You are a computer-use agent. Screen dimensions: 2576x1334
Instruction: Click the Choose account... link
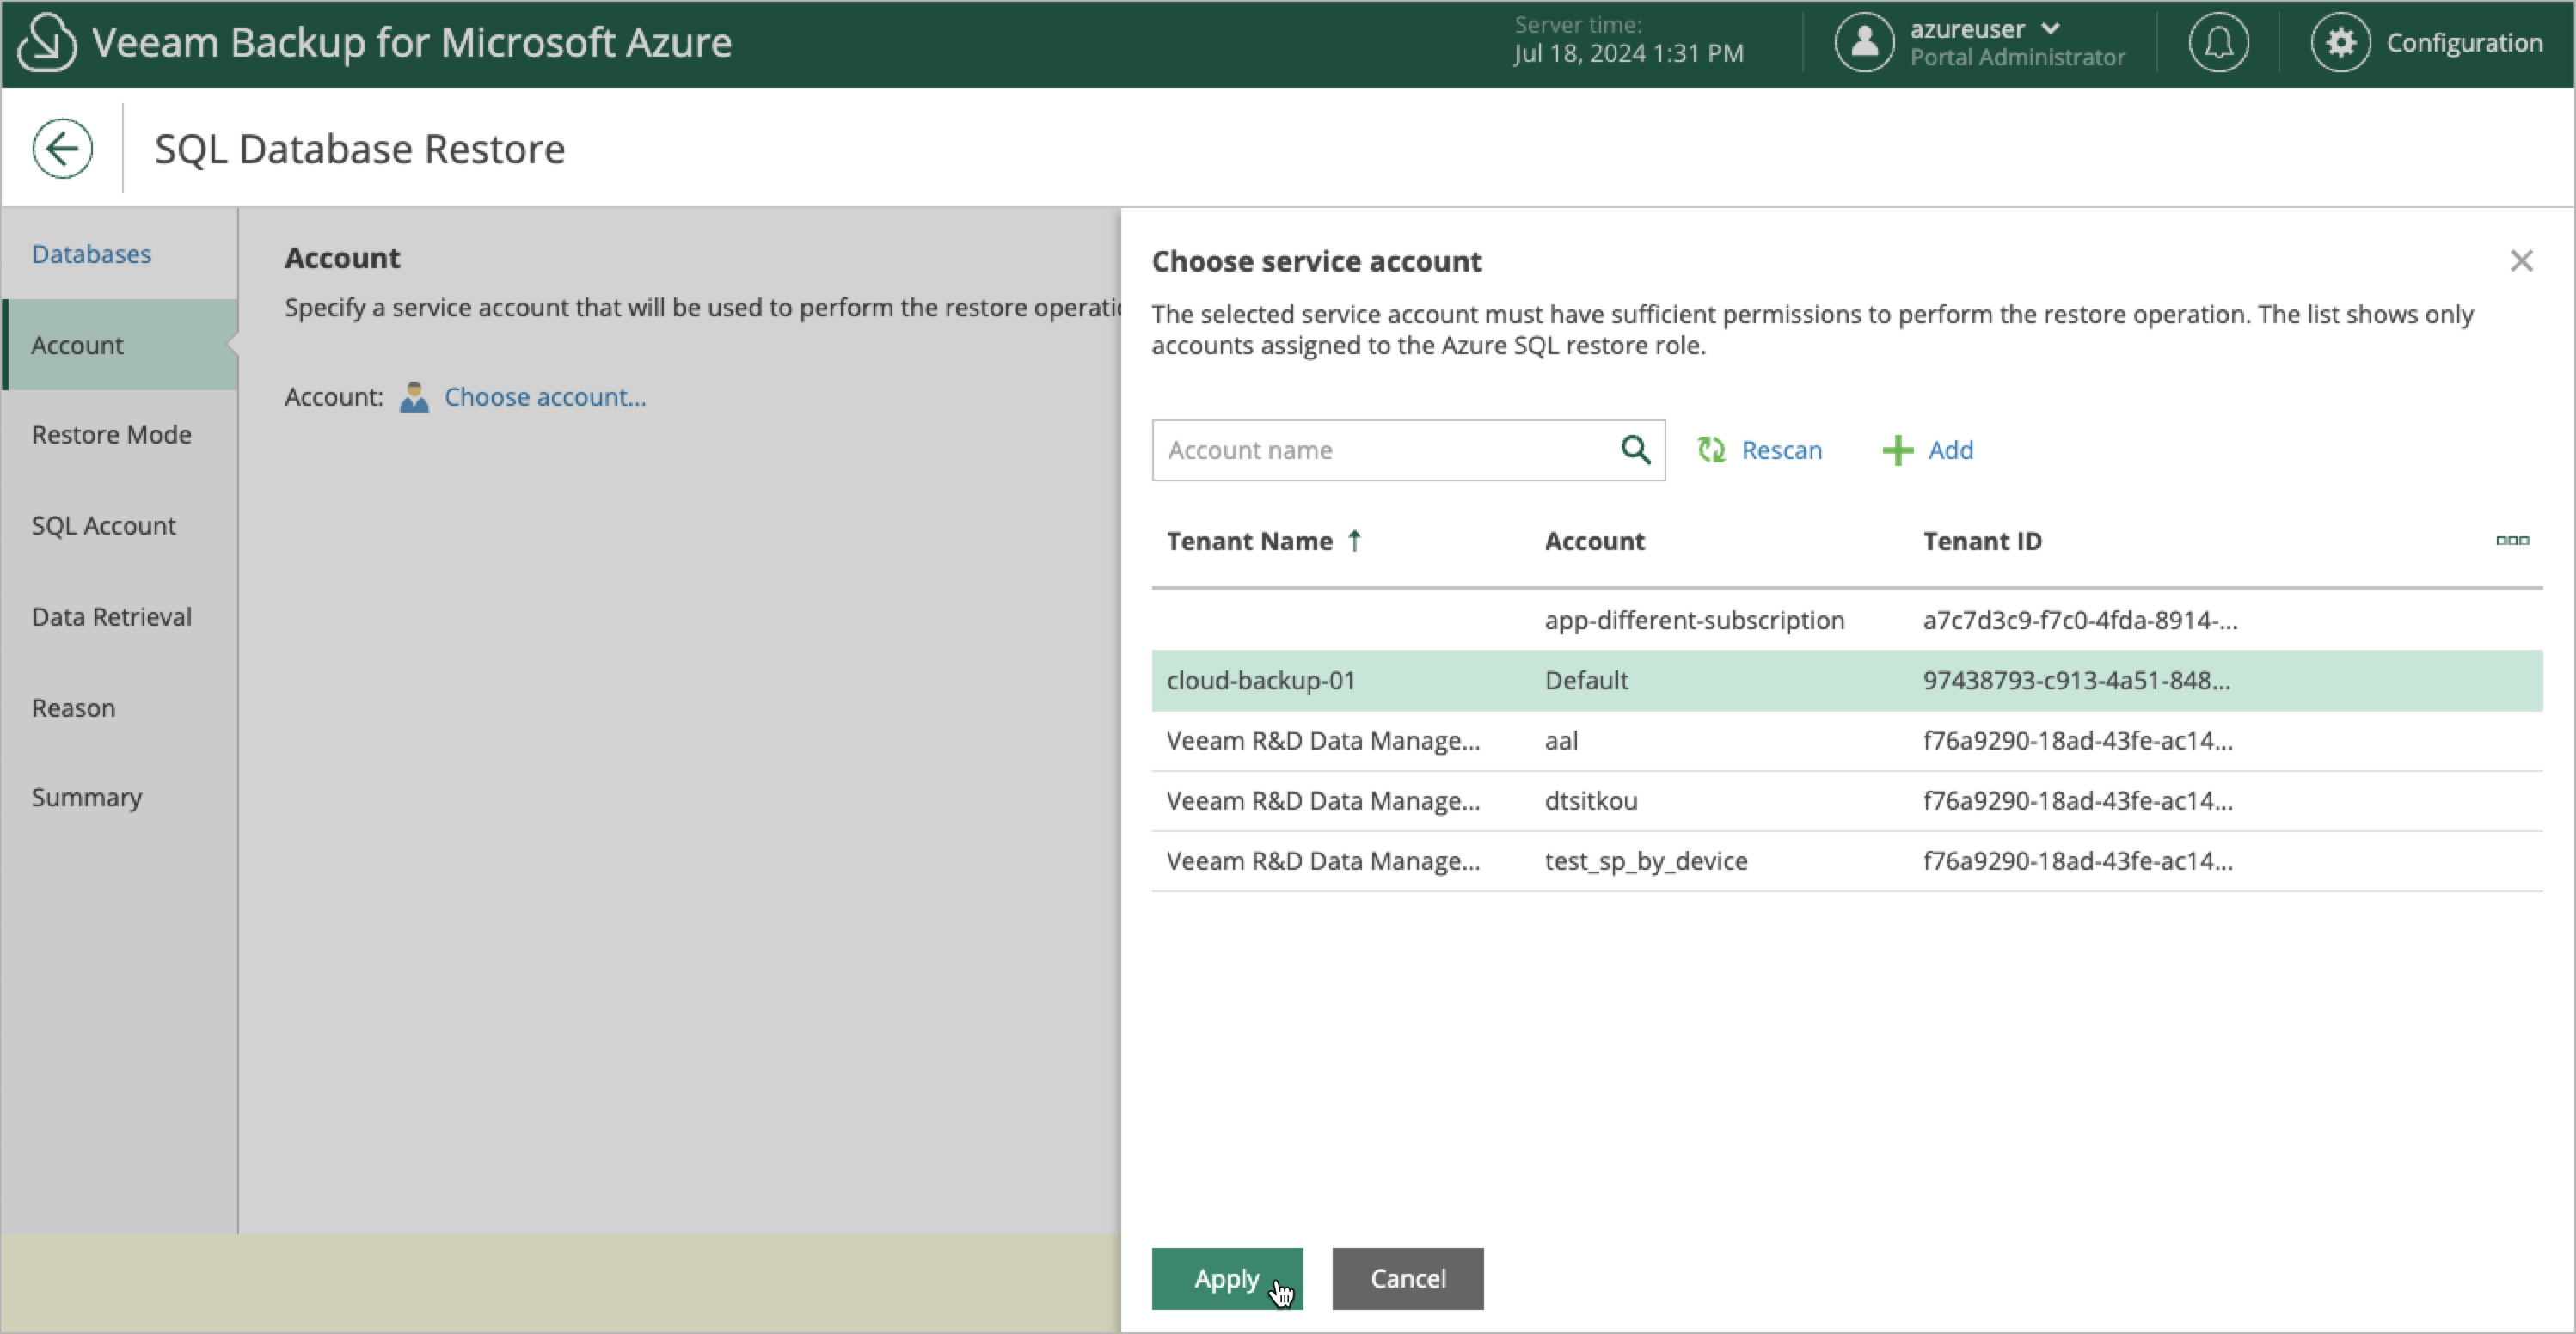tap(545, 397)
